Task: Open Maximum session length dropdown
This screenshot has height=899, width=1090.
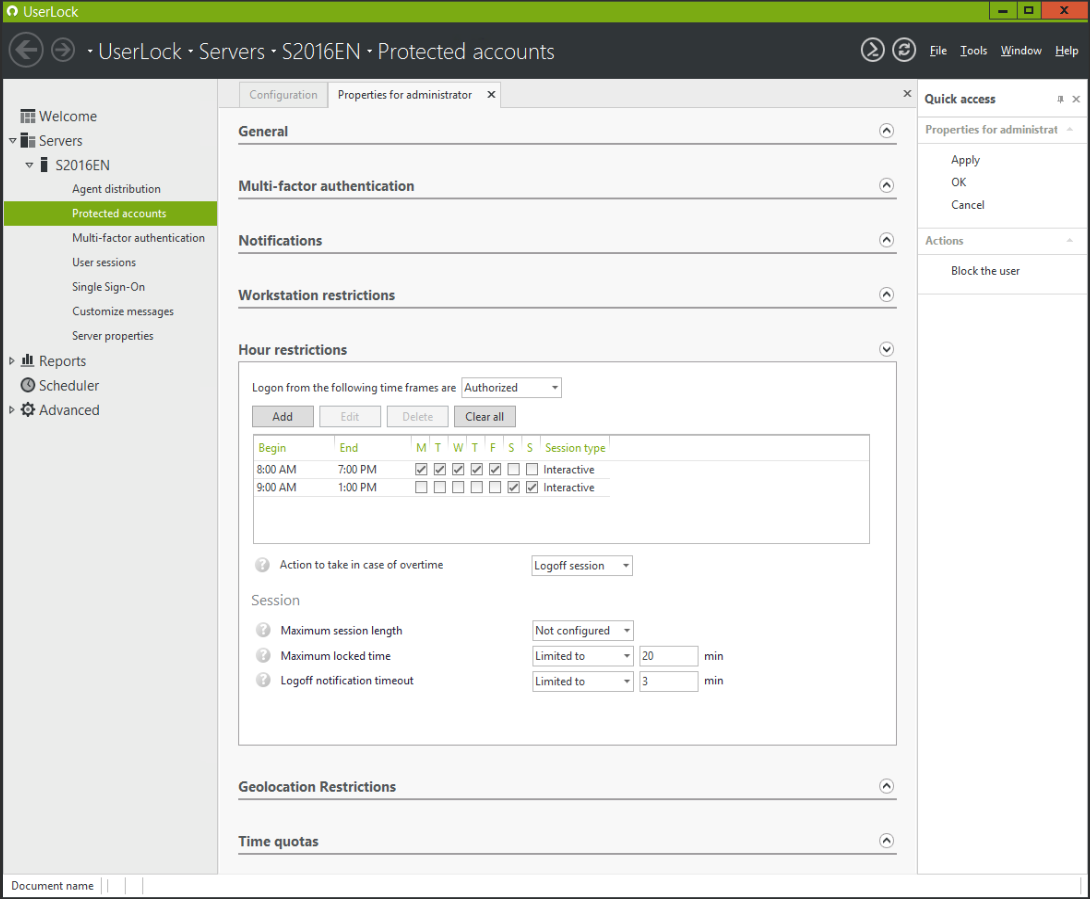Action: (583, 631)
